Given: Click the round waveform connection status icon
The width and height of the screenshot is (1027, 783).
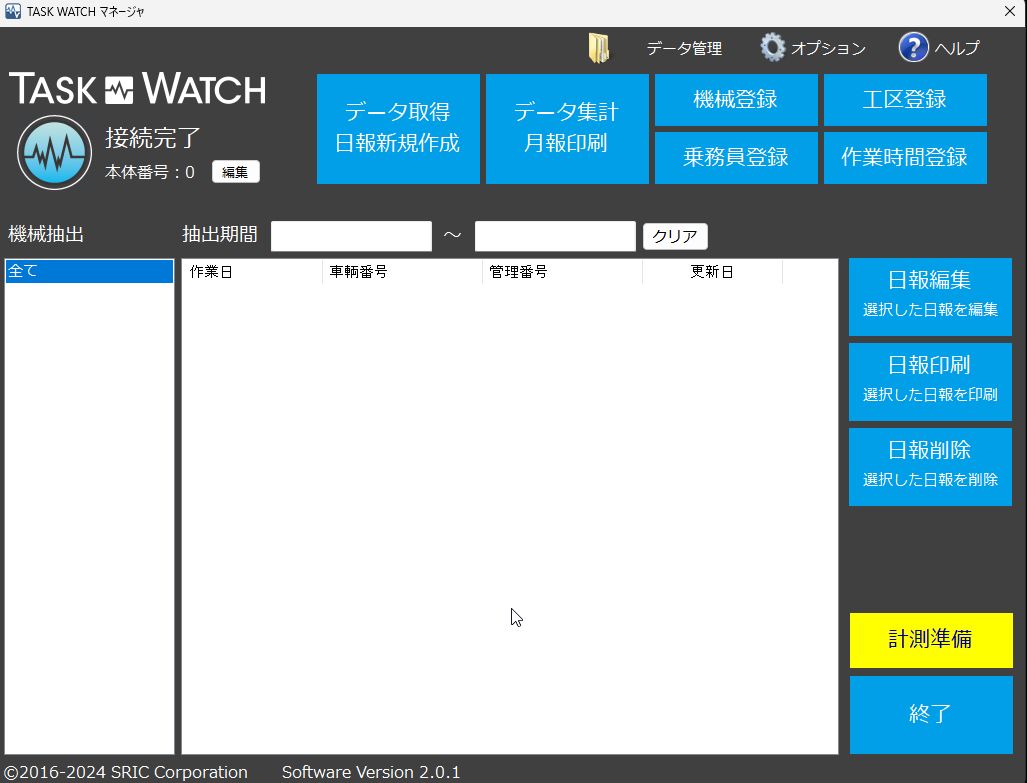Looking at the screenshot, I should pyautogui.click(x=54, y=153).
